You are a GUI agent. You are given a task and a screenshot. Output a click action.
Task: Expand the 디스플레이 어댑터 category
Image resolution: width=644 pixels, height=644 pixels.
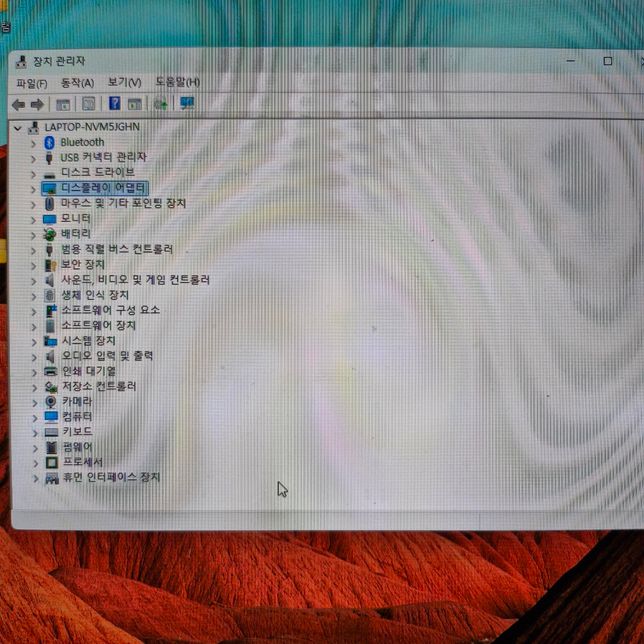pyautogui.click(x=33, y=188)
